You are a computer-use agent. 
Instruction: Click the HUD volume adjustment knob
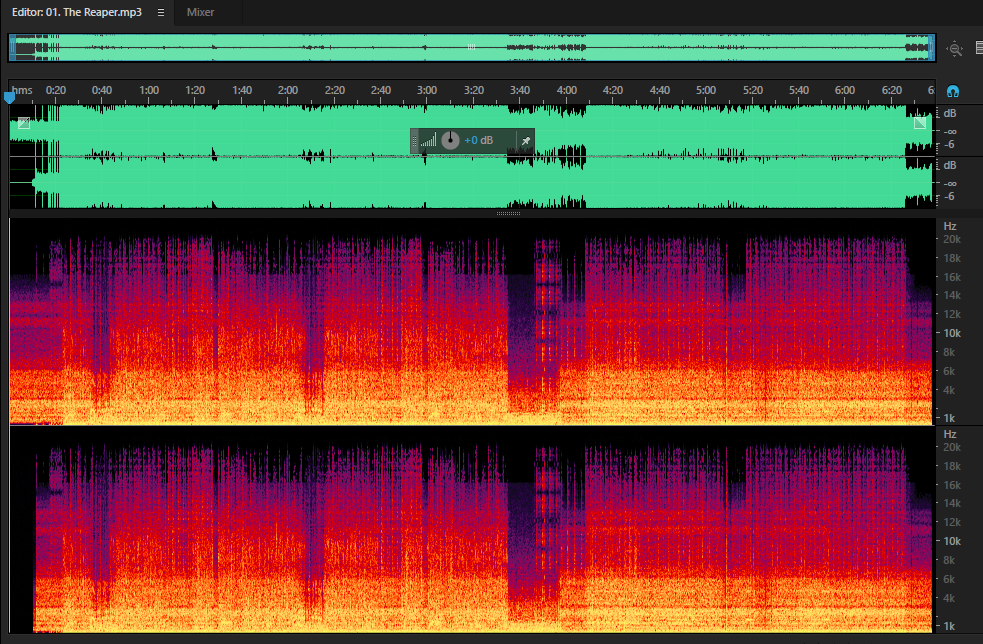(450, 140)
